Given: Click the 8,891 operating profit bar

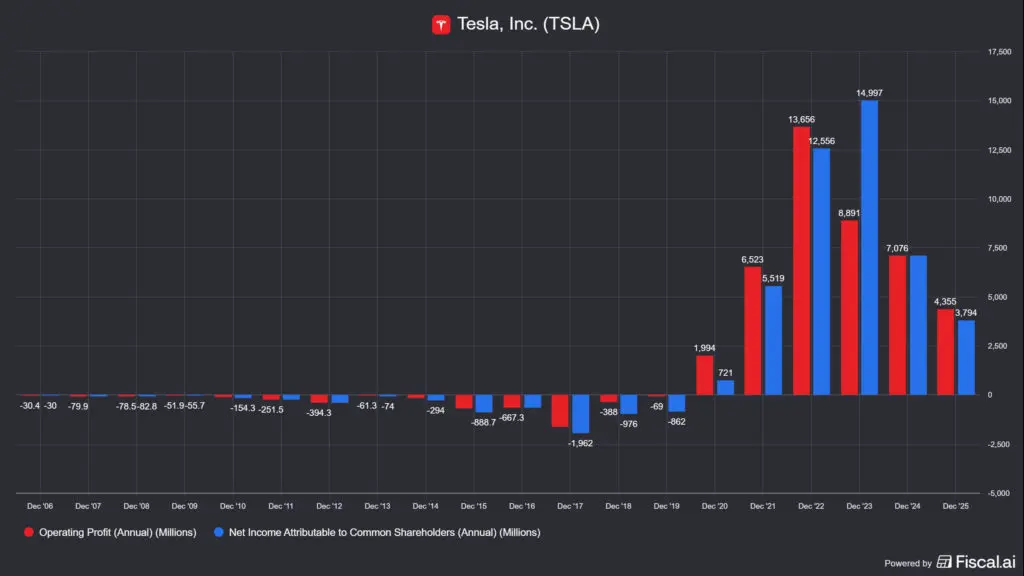Looking at the screenshot, I should (850, 308).
